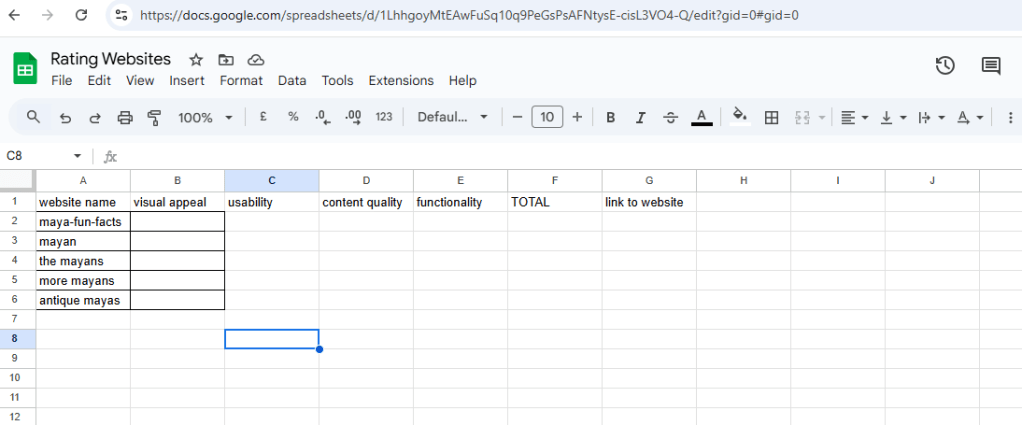Toggle bold formatting

pyautogui.click(x=610, y=117)
